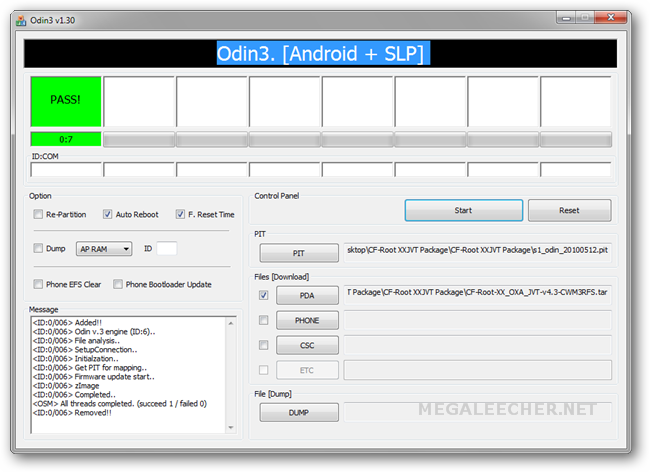Click the 'Firmware update start..' log line
Image resolution: width=650 pixels, height=472 pixels.
coord(94,377)
